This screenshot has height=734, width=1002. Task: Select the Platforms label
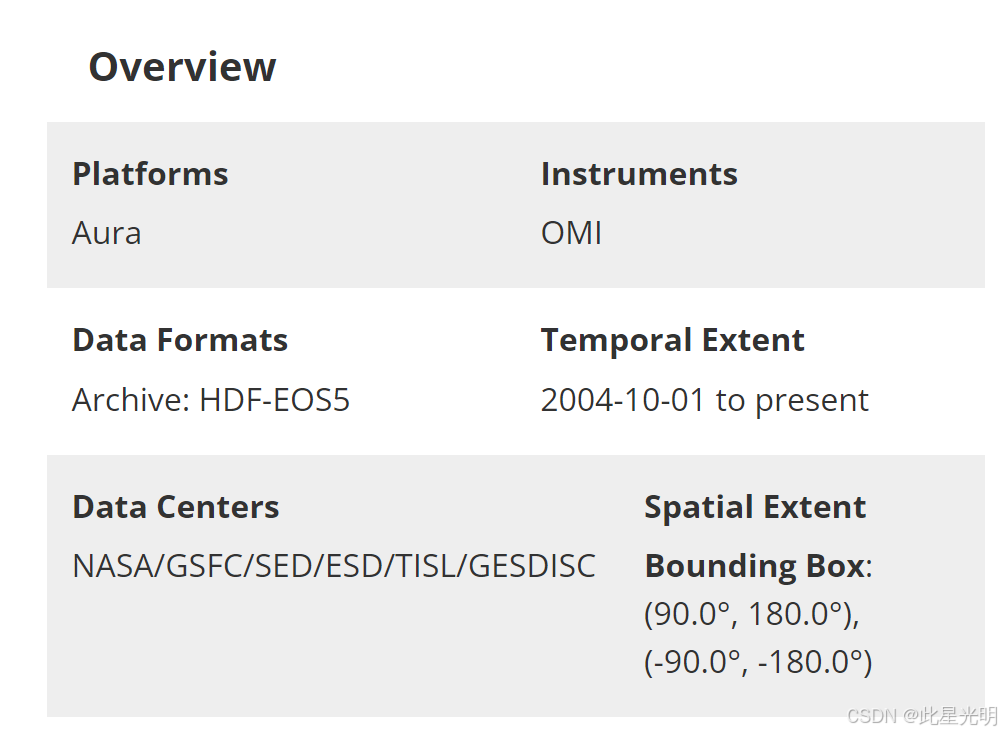150,174
